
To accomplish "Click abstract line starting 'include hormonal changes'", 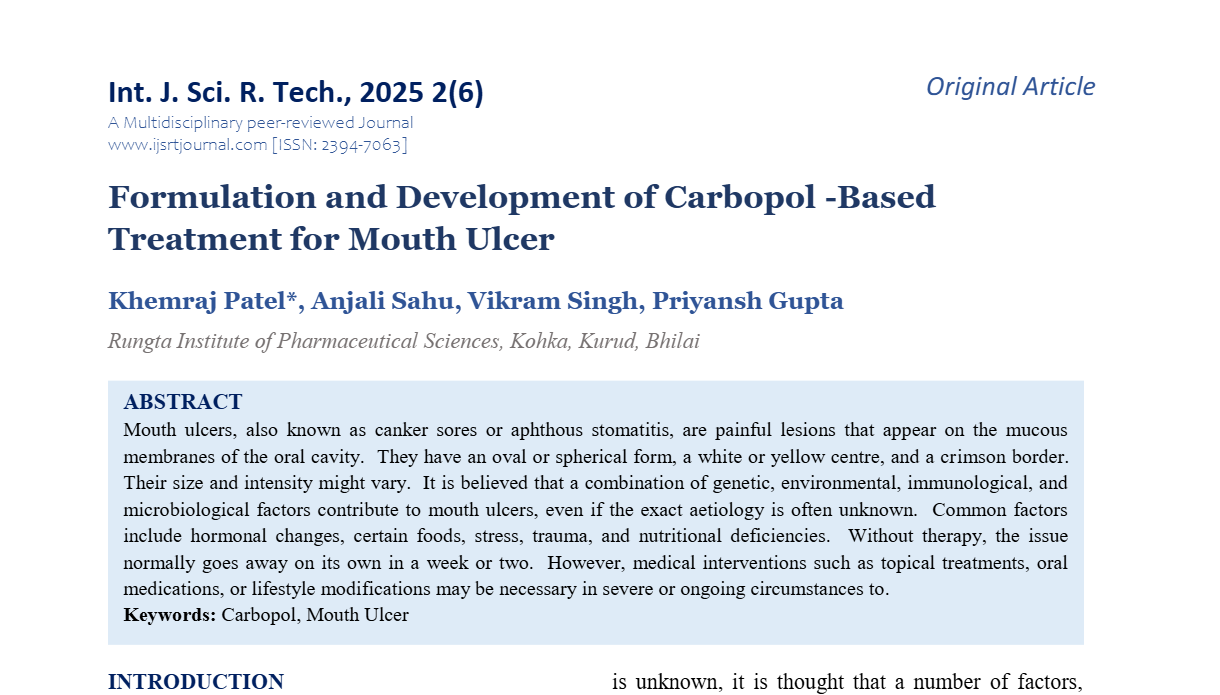I will coord(596,536).
